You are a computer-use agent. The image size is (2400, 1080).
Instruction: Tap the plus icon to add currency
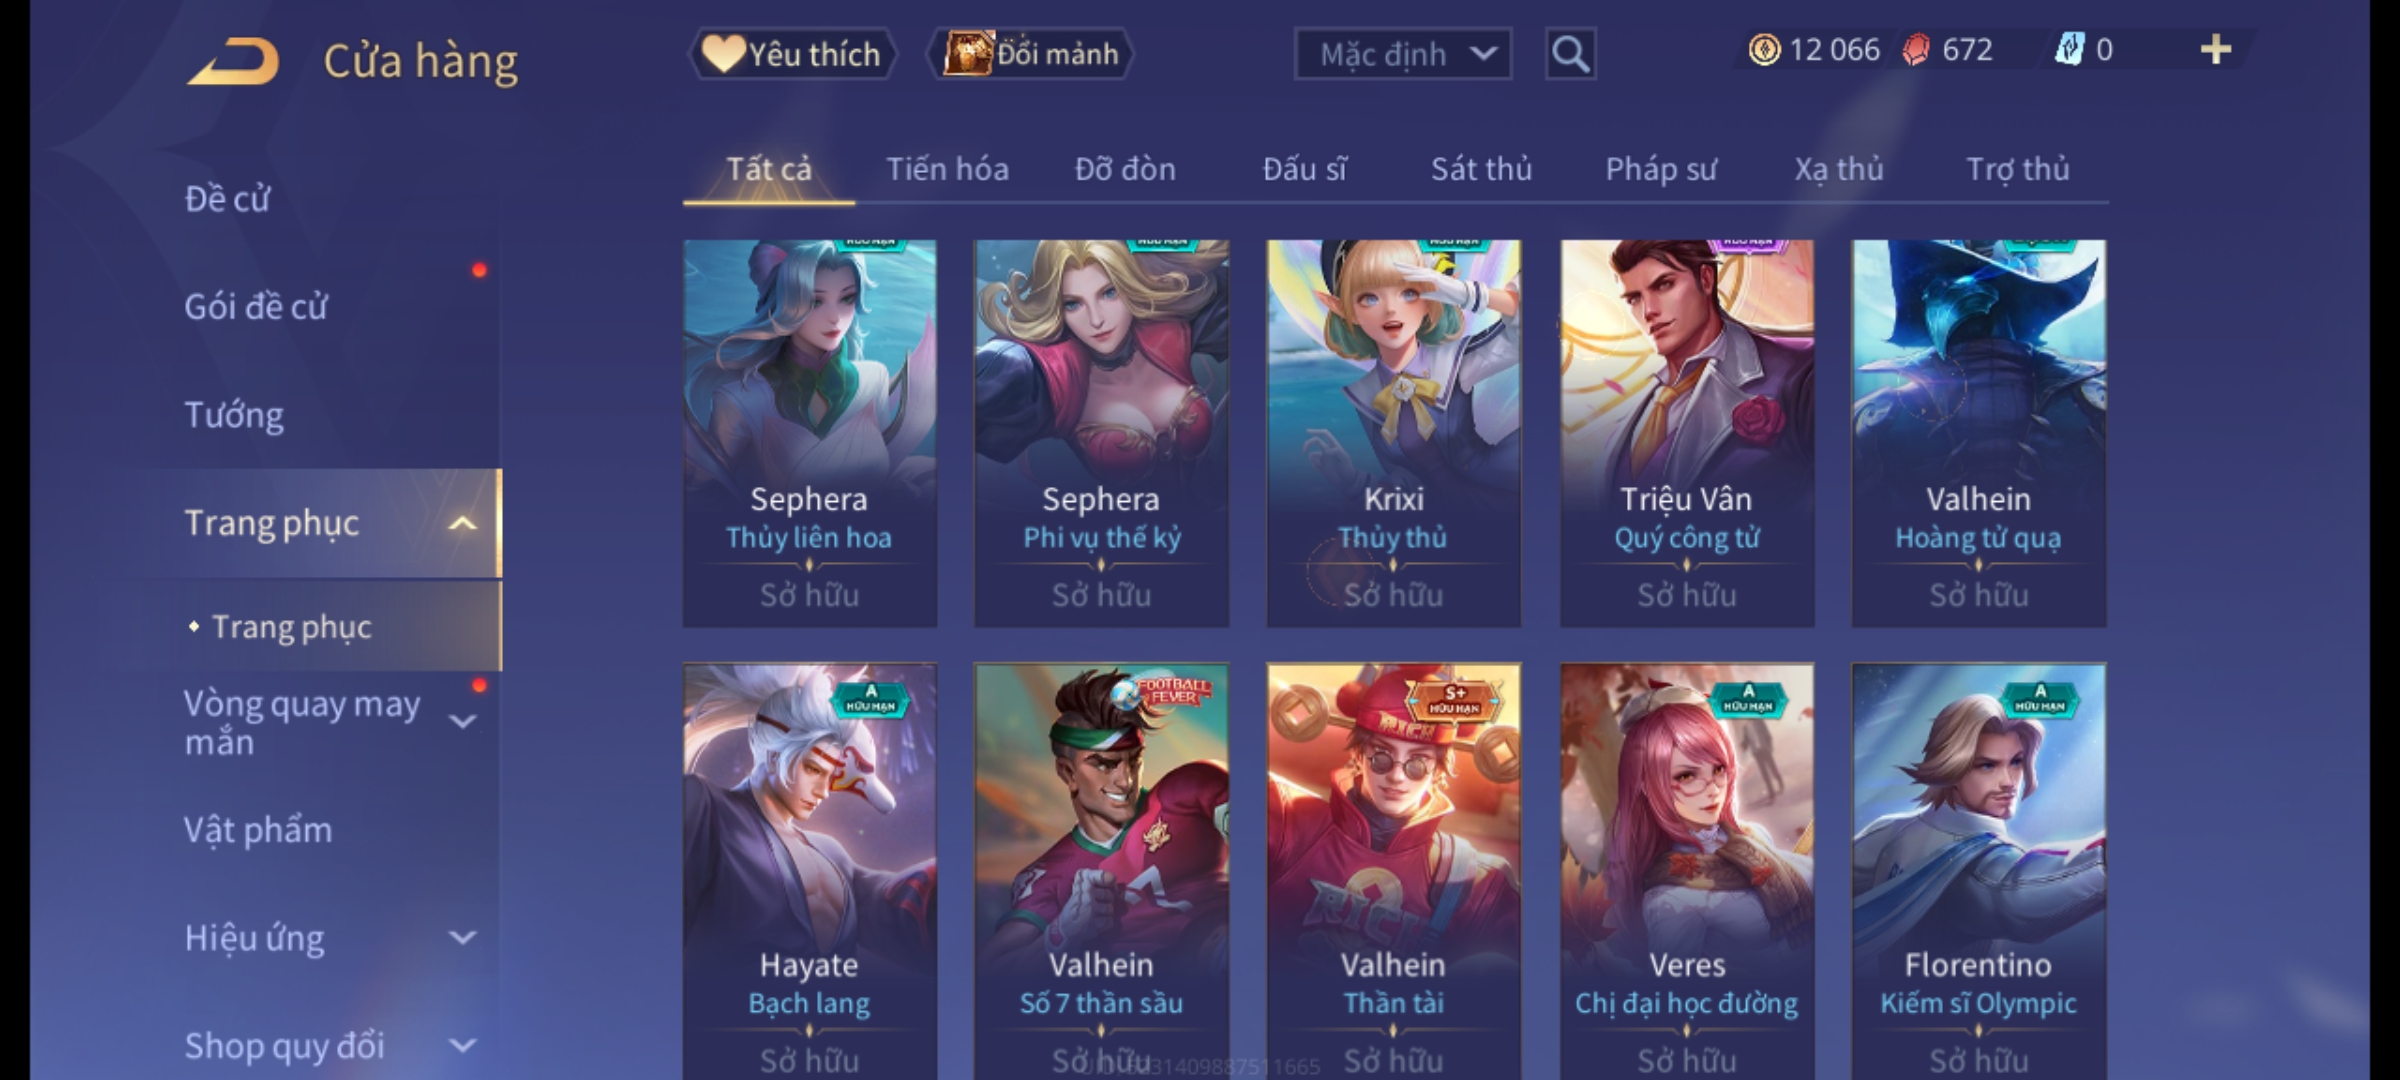tap(2216, 50)
